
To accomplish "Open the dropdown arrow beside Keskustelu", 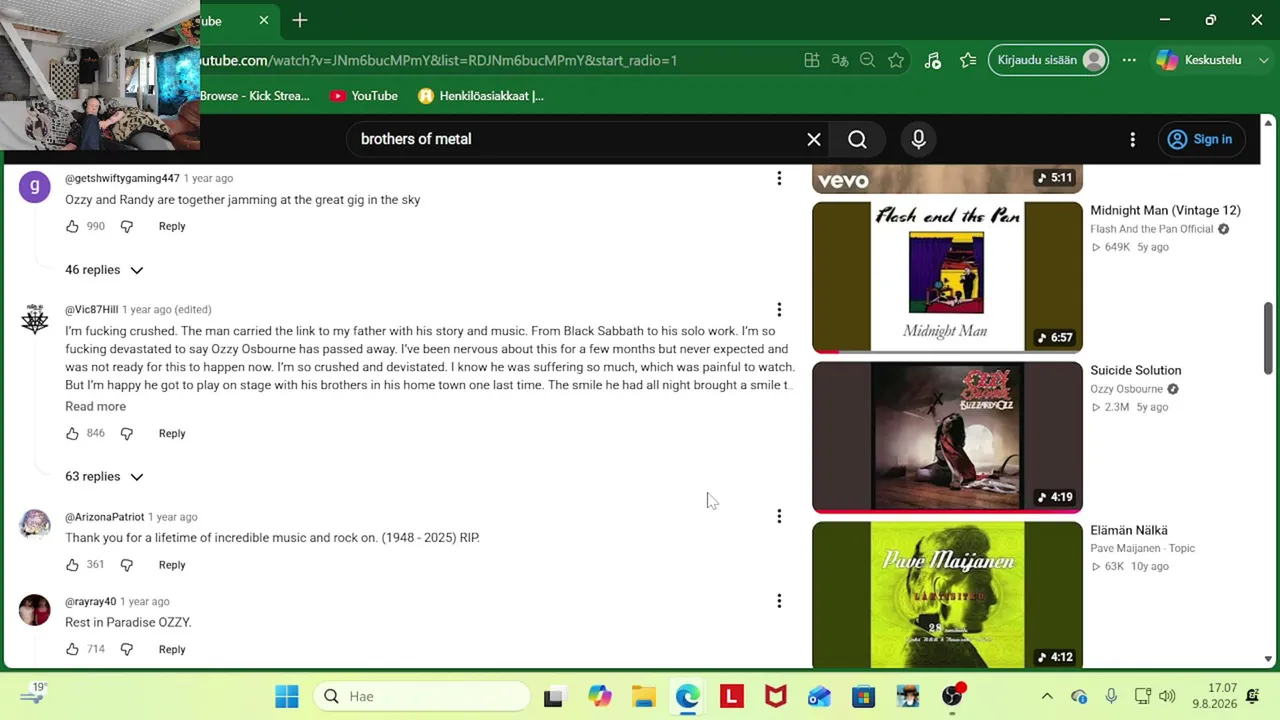I will 1263,60.
